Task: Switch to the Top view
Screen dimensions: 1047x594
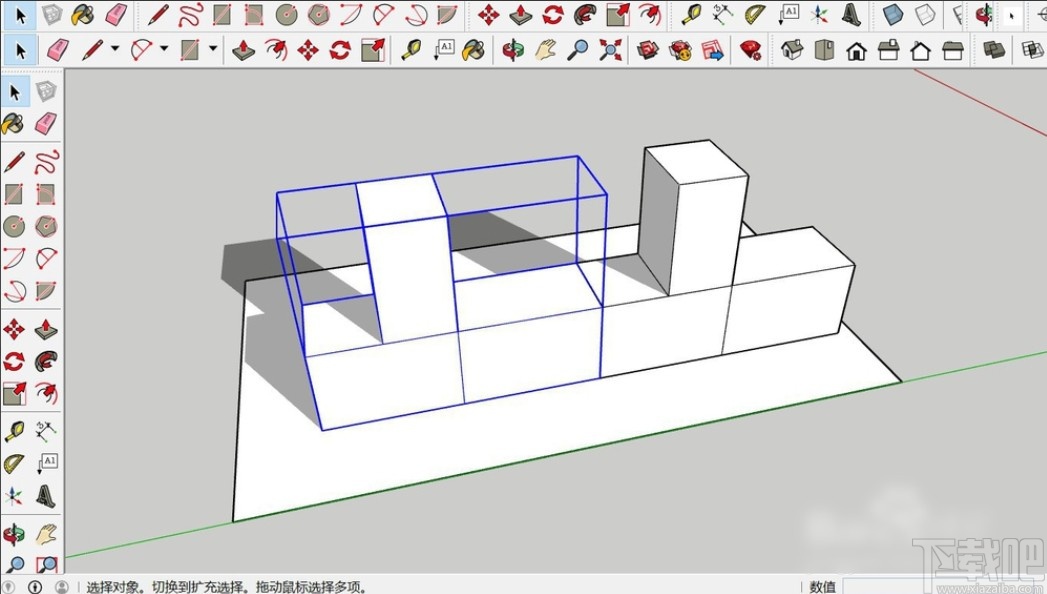Action: [822, 49]
